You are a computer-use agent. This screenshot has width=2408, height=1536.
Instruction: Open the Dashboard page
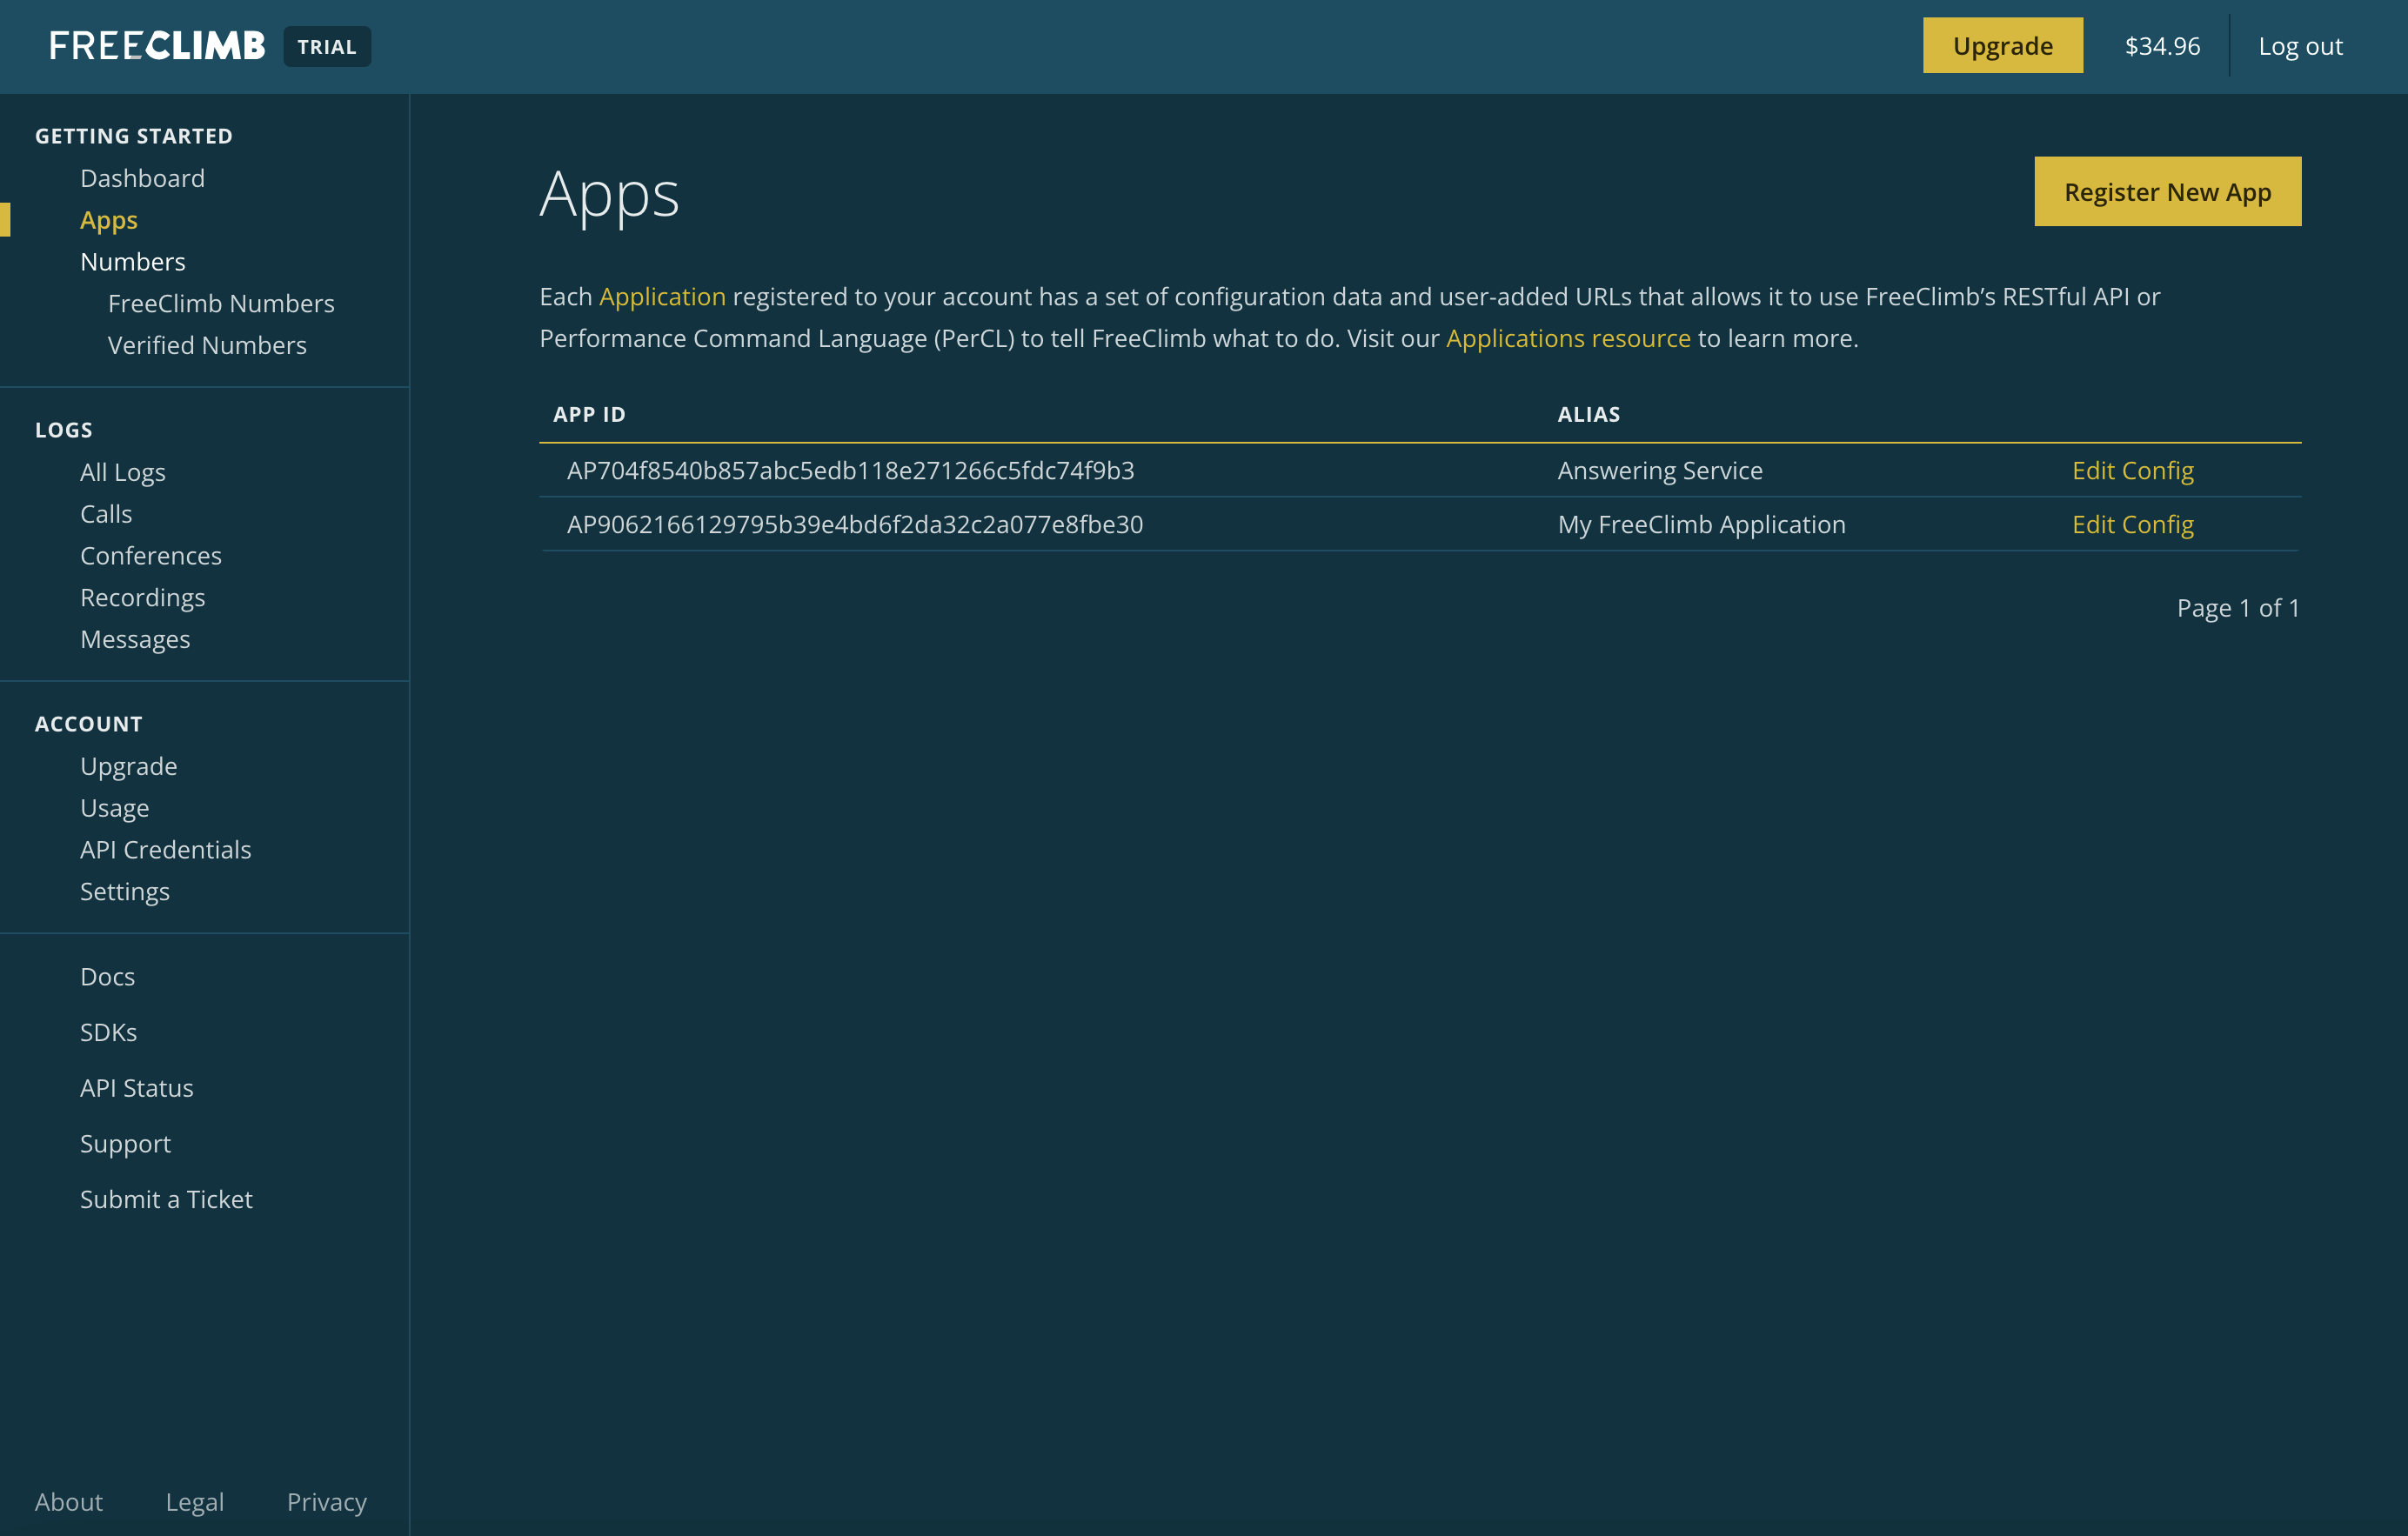142,178
